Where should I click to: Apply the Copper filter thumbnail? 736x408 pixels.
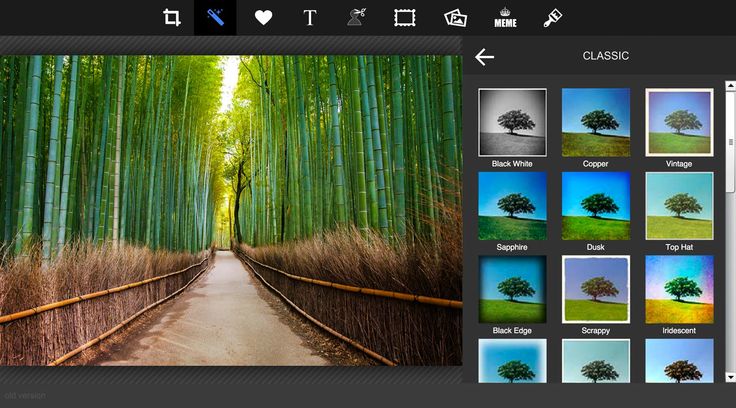[596, 122]
